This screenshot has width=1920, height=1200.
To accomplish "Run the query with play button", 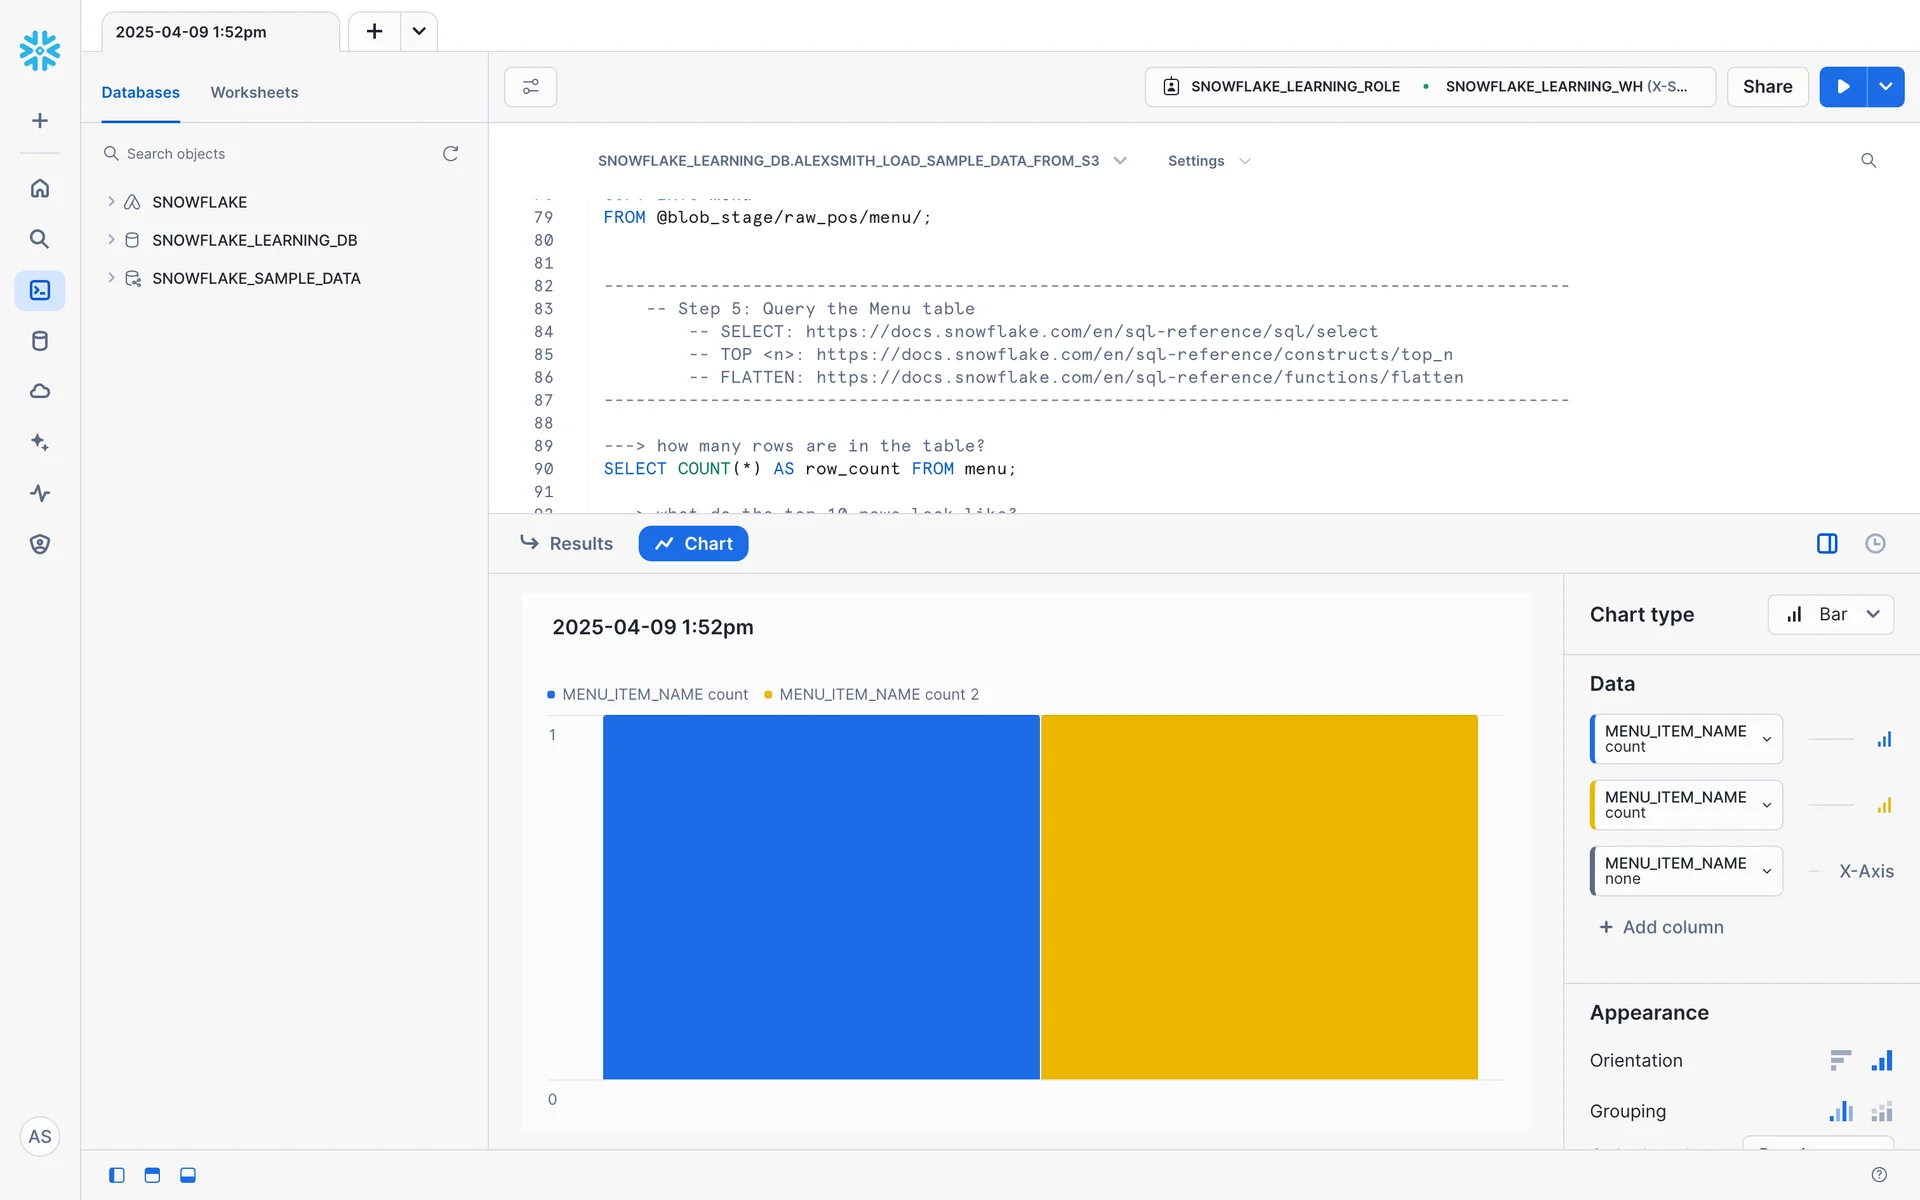I will (x=1843, y=86).
